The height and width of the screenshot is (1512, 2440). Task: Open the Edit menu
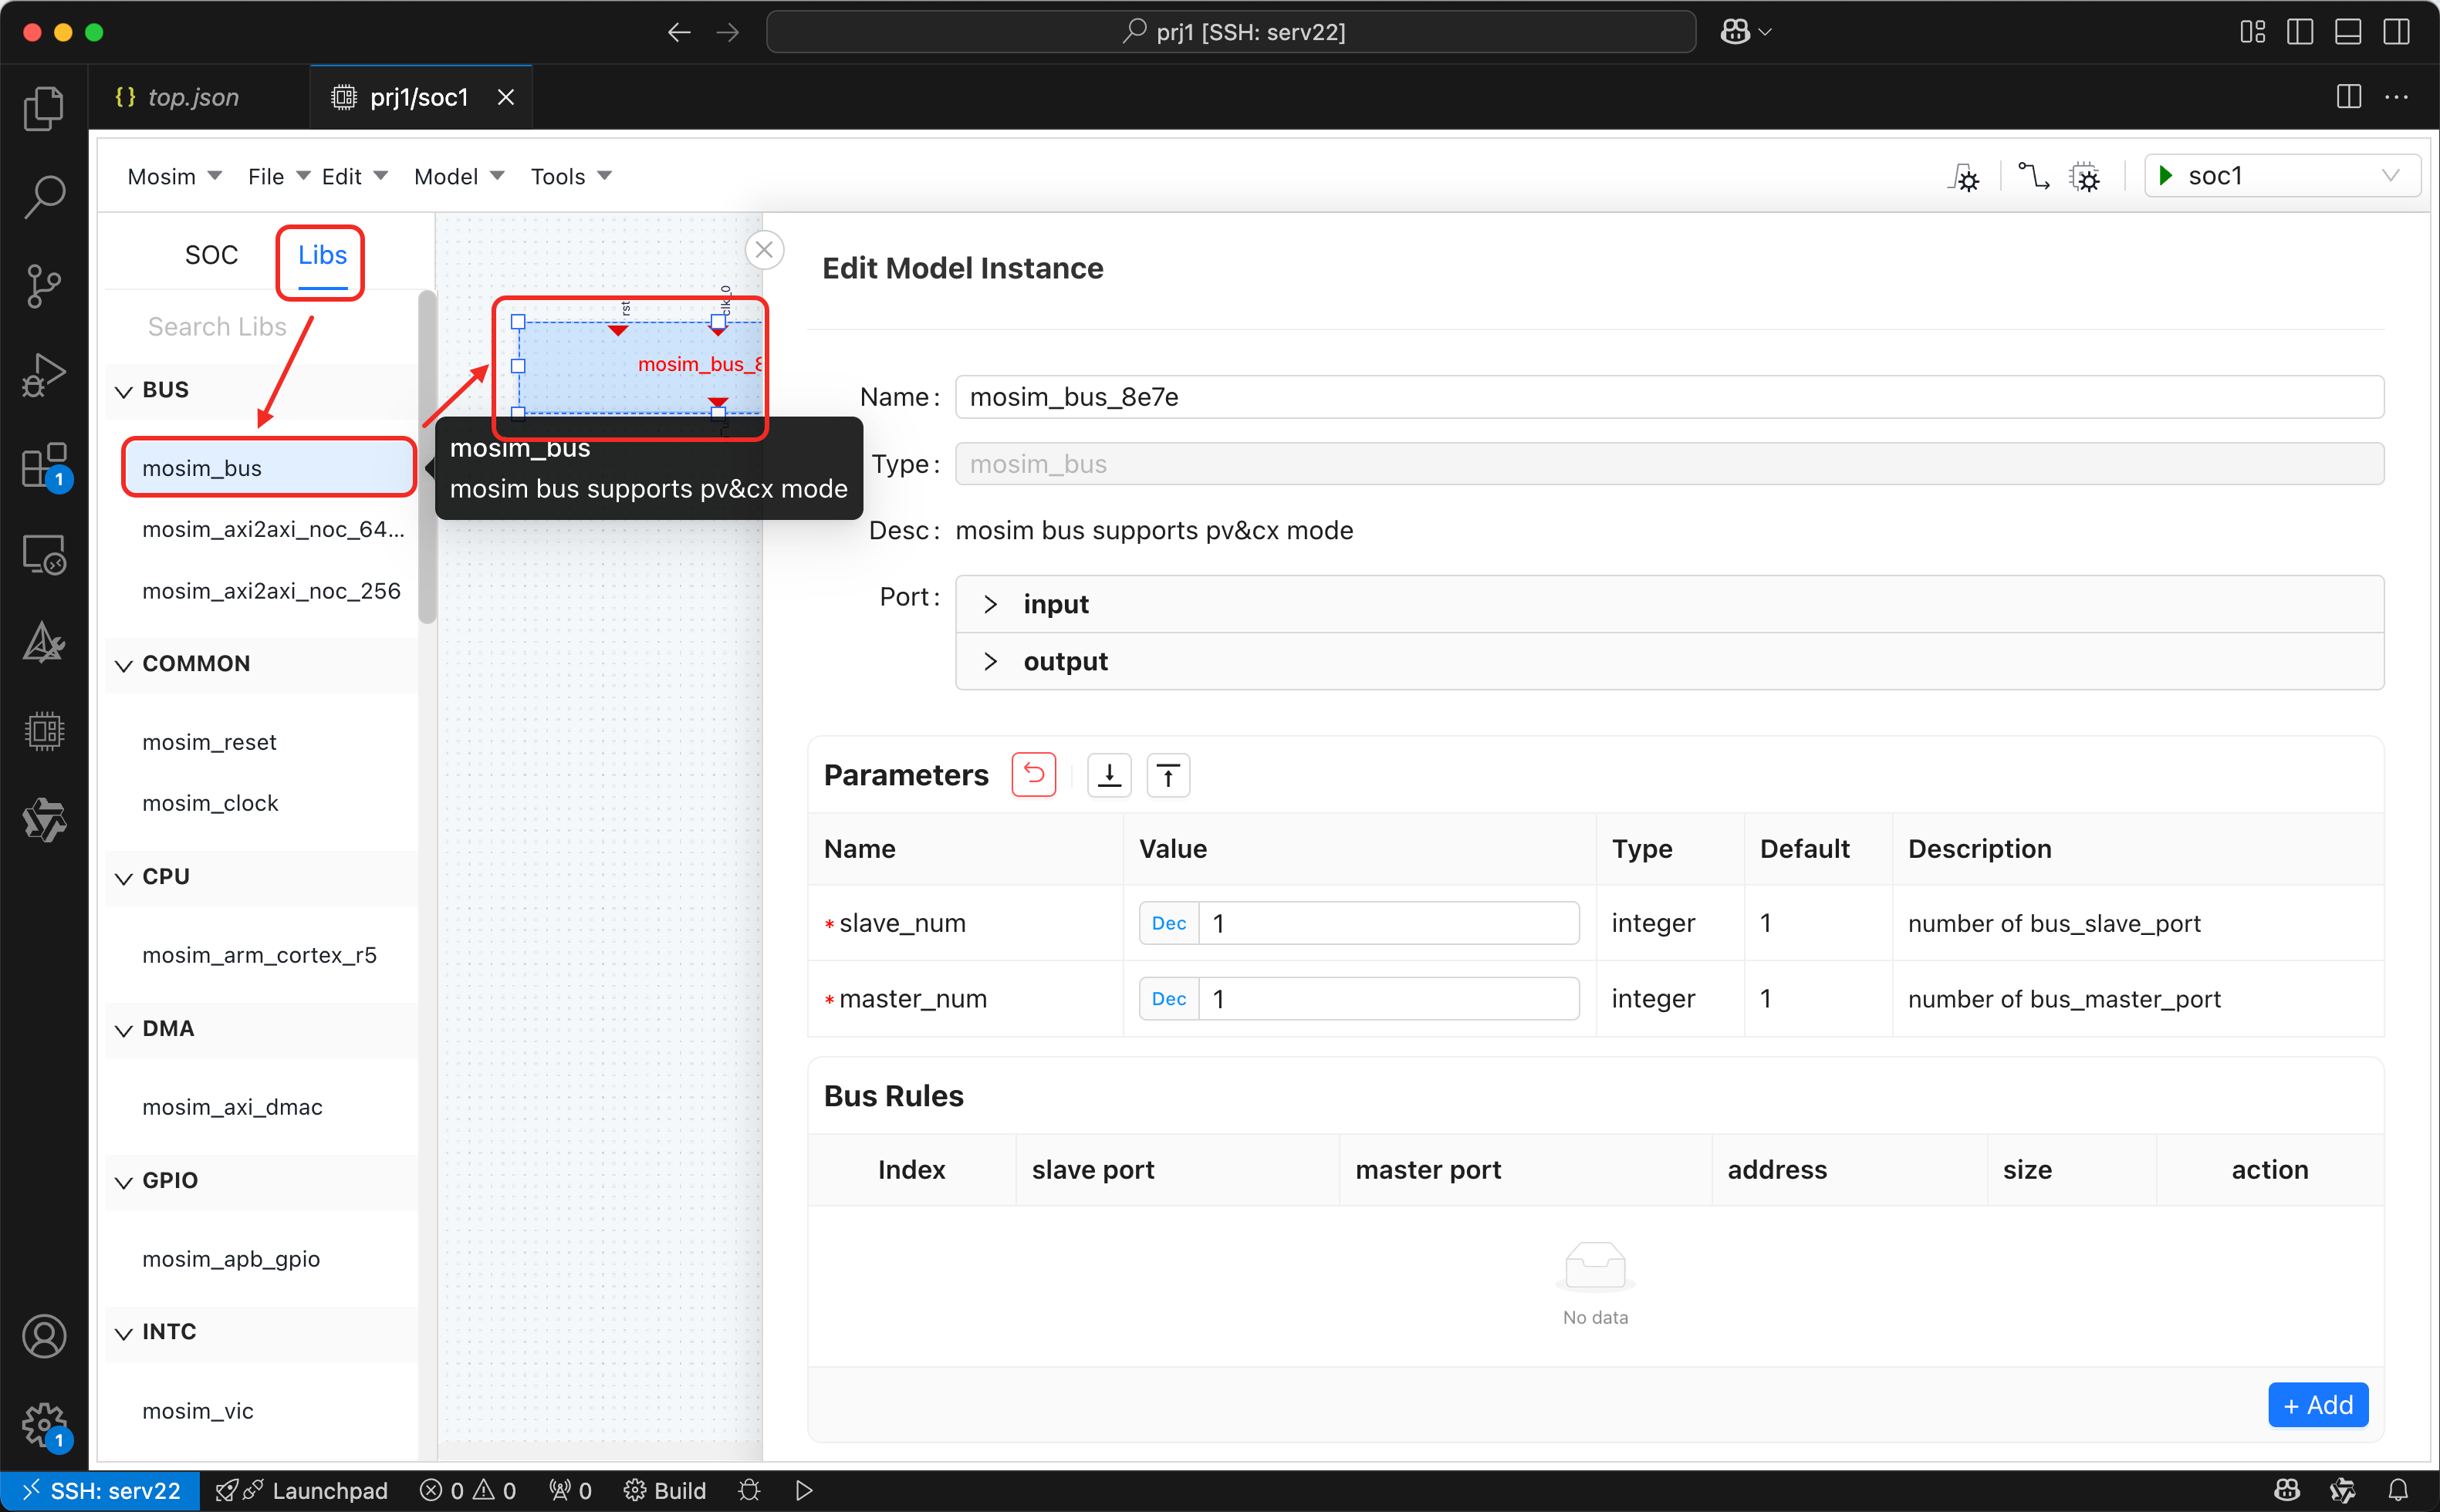(x=354, y=176)
